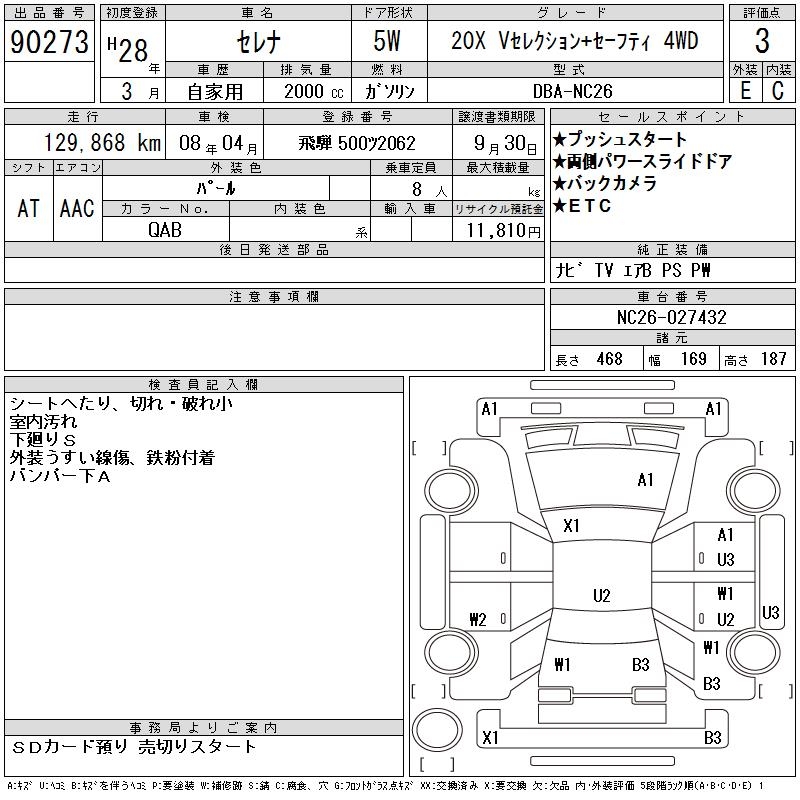Viewport: 800px width, 800px height.
Task: Click the overall score 3
Action: (762, 41)
